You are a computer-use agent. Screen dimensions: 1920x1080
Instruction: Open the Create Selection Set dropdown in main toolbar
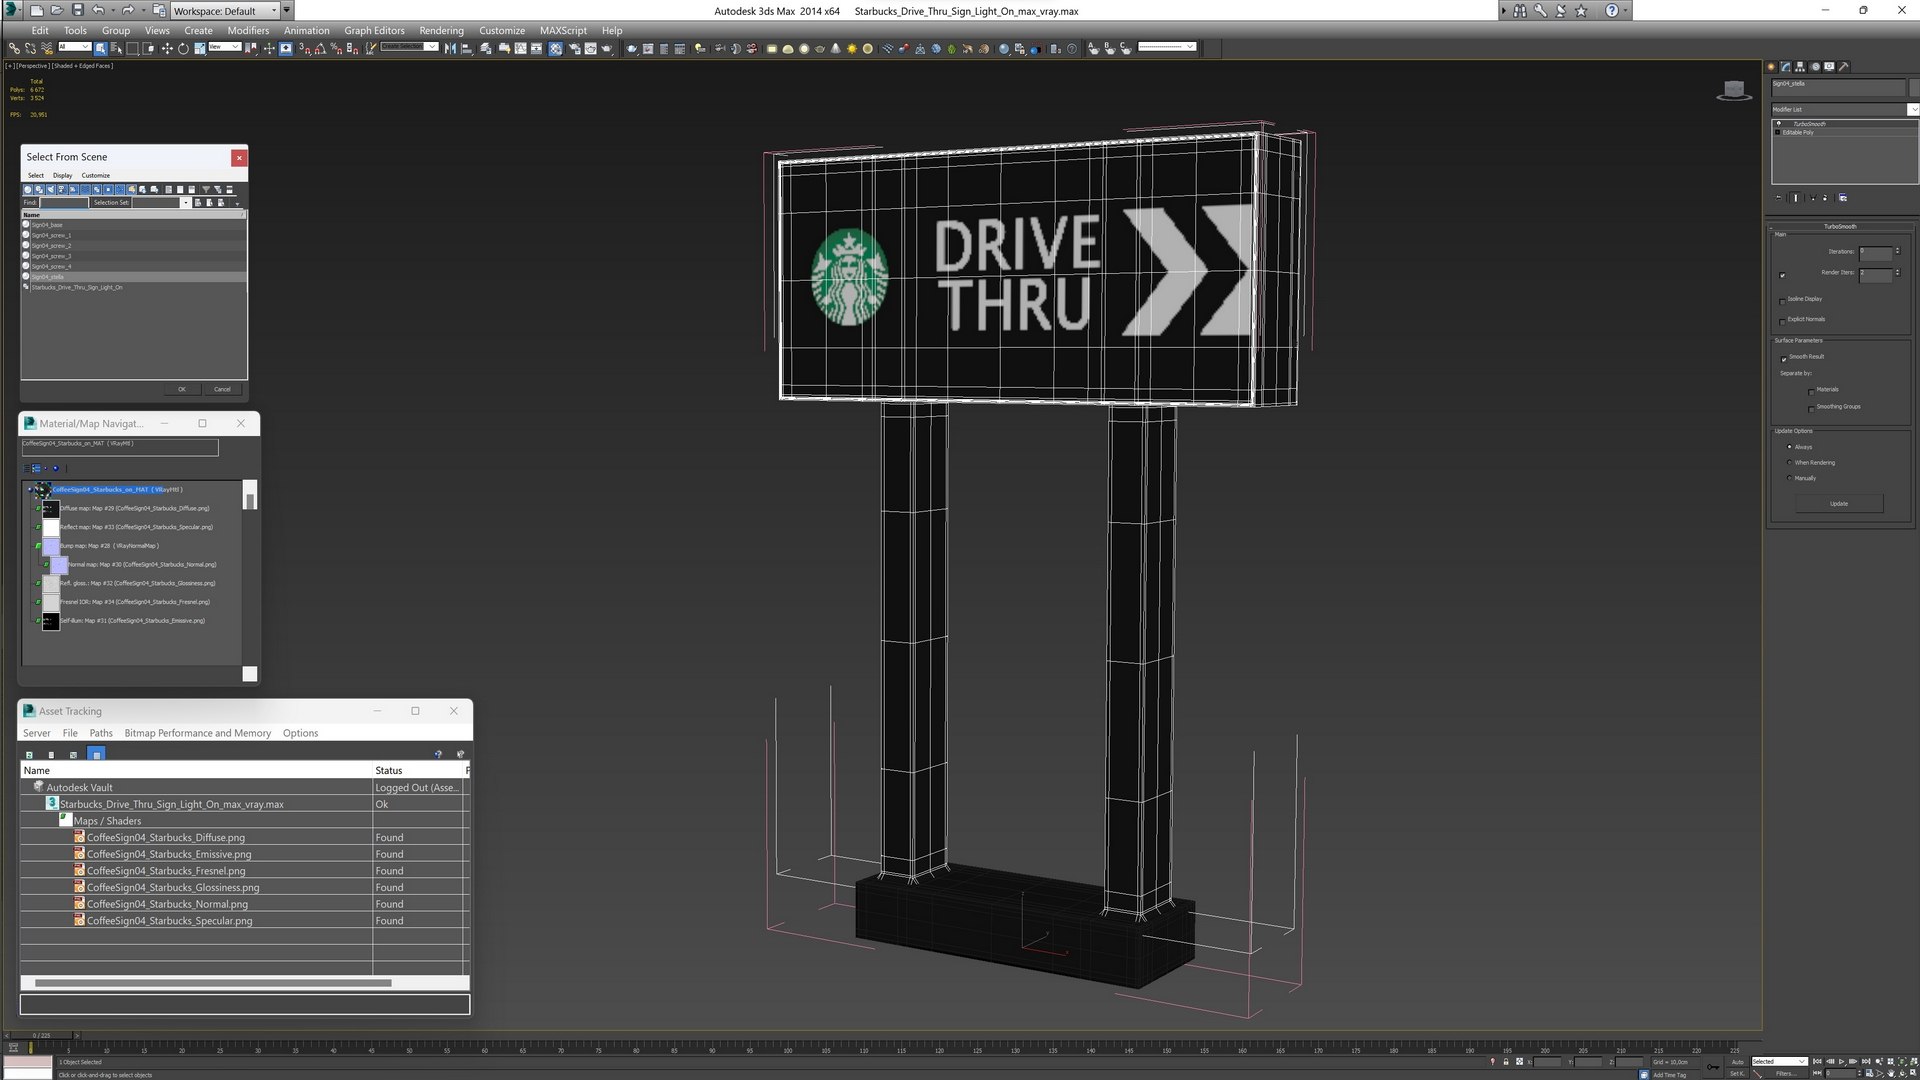pos(409,47)
